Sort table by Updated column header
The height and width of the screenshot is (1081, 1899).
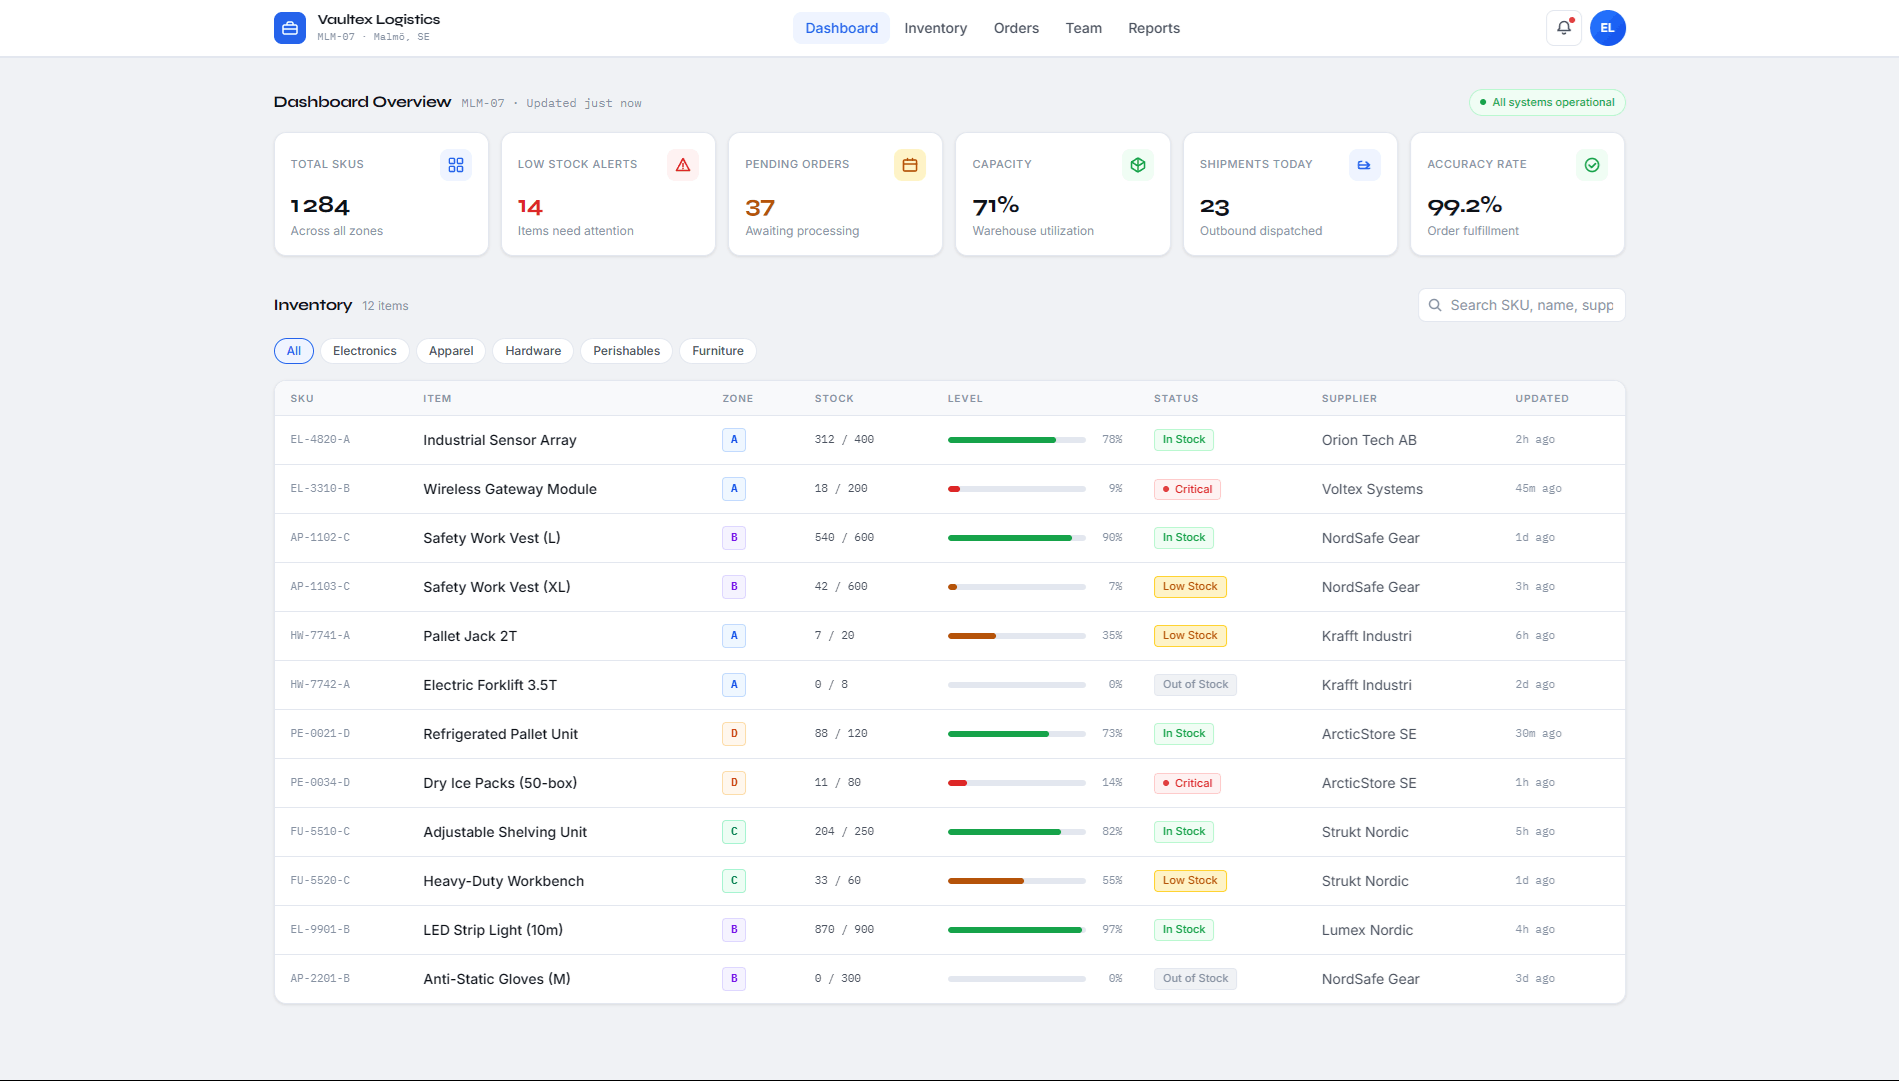click(x=1541, y=399)
